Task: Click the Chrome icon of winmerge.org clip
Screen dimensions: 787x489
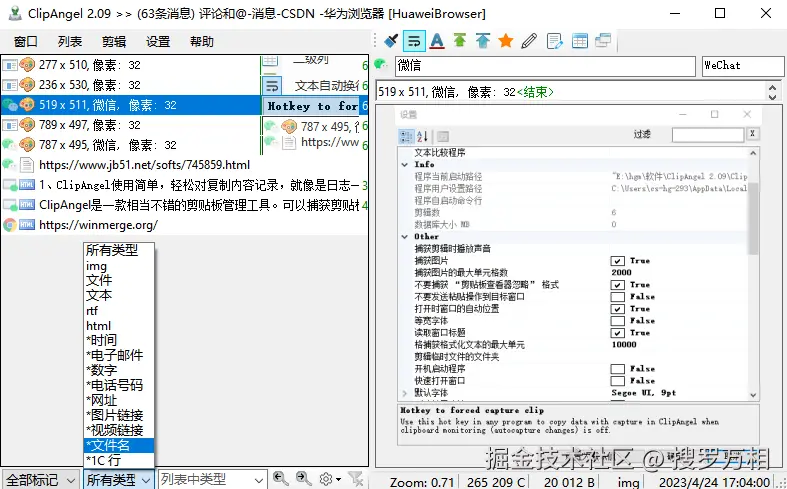Action: pos(9,225)
